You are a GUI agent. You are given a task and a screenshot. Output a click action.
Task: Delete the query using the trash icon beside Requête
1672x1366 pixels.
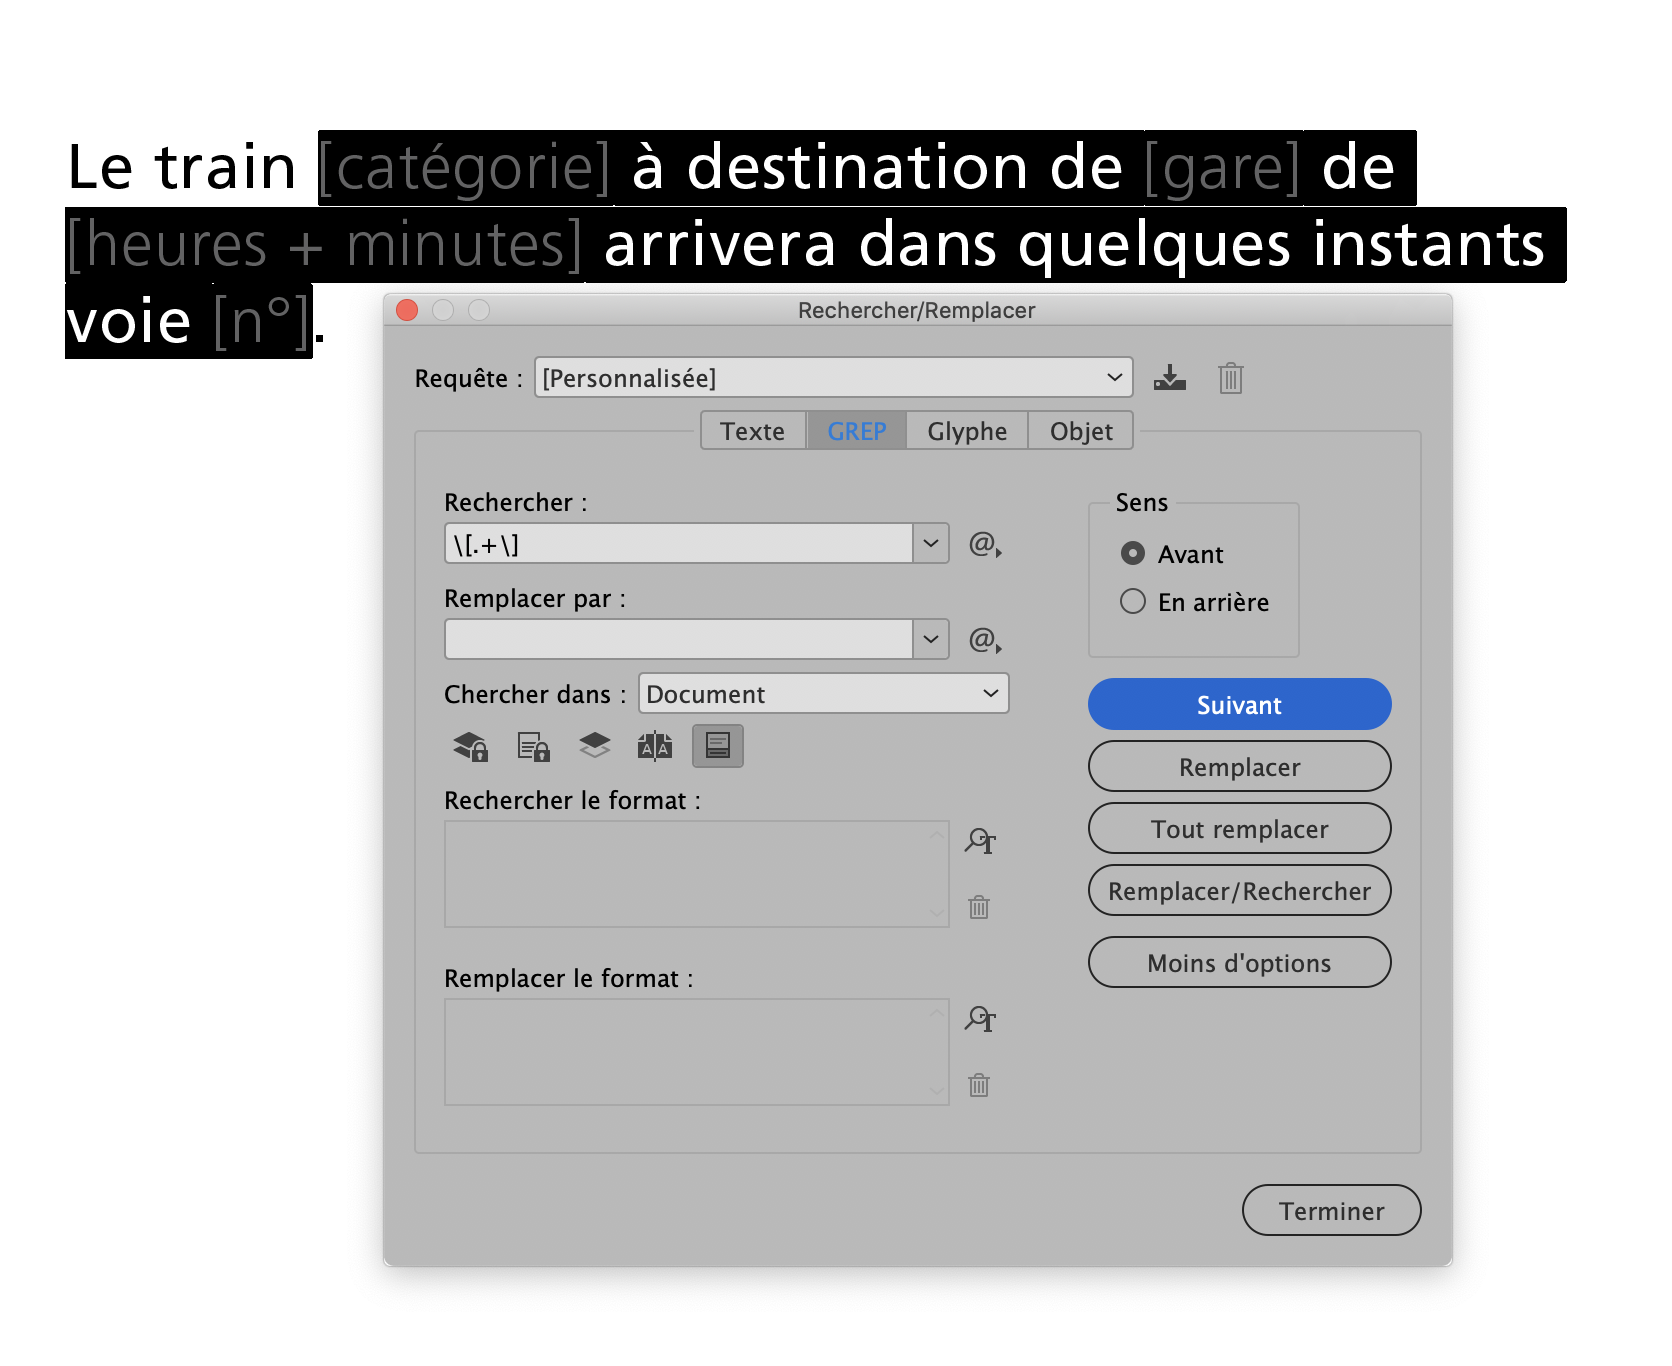1230,378
